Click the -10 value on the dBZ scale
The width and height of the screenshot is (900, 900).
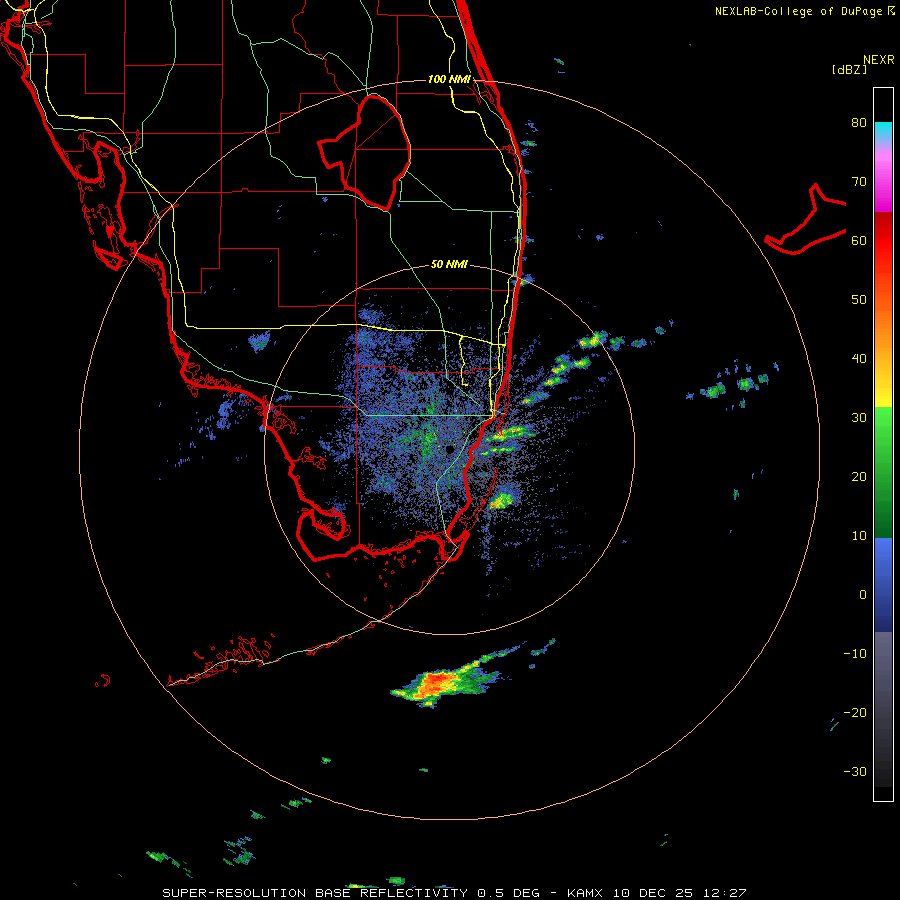pos(855,654)
